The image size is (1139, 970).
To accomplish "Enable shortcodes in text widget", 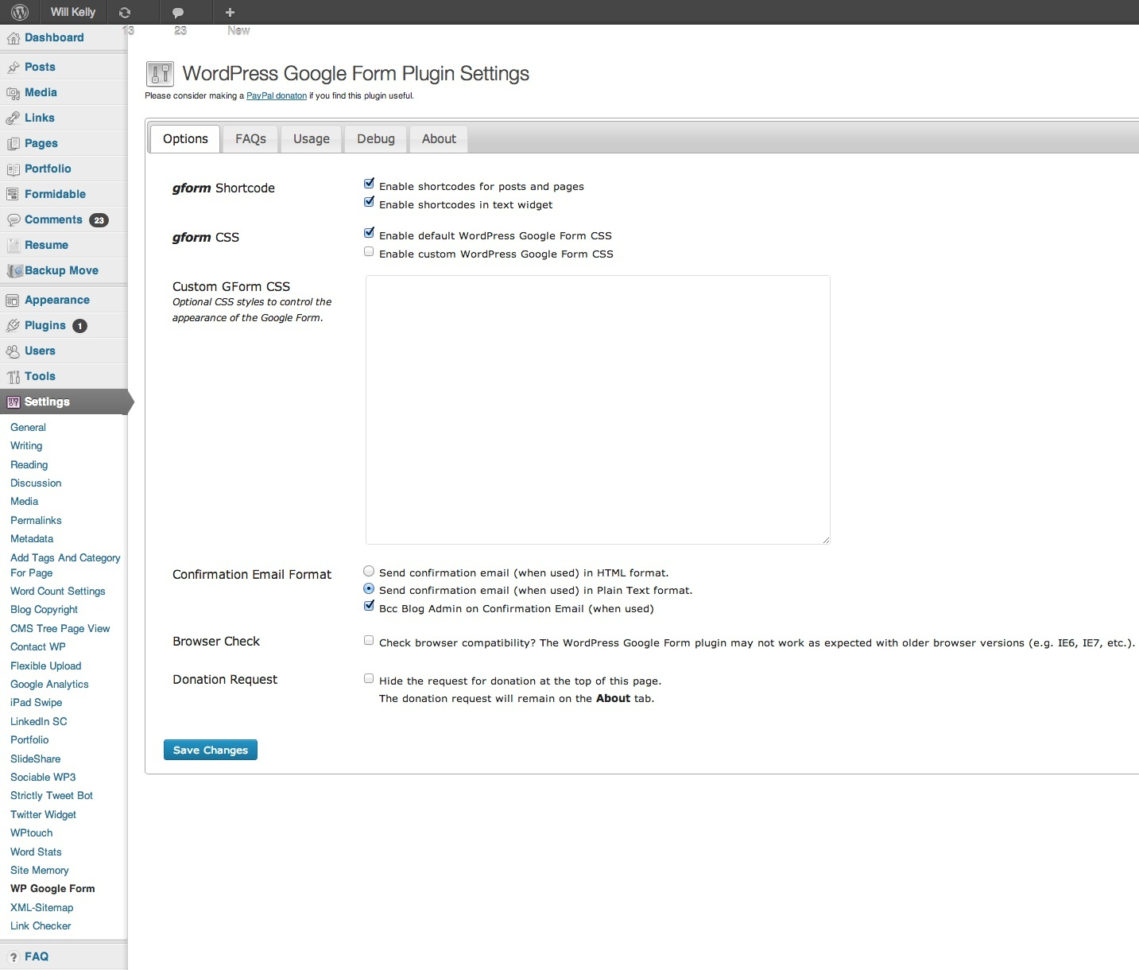I will [x=369, y=203].
